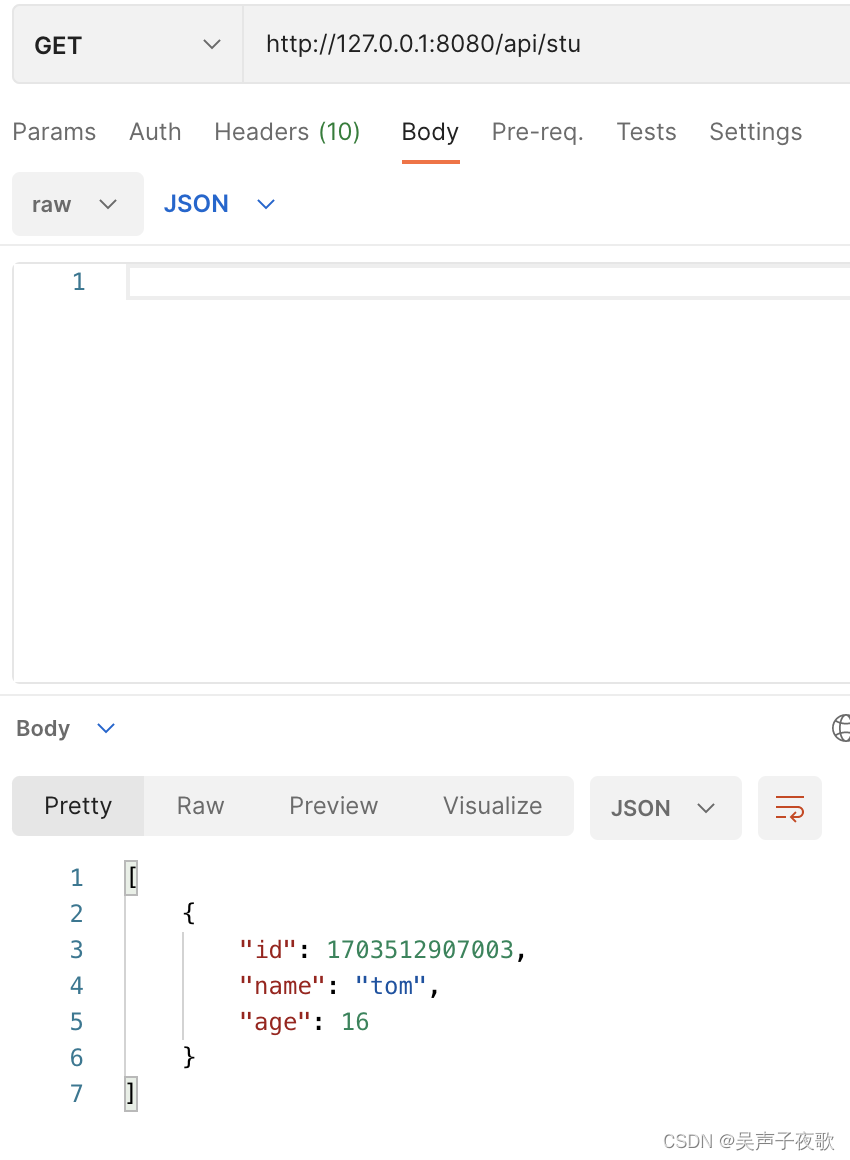
Task: Select the Visualize response view
Action: 493,806
